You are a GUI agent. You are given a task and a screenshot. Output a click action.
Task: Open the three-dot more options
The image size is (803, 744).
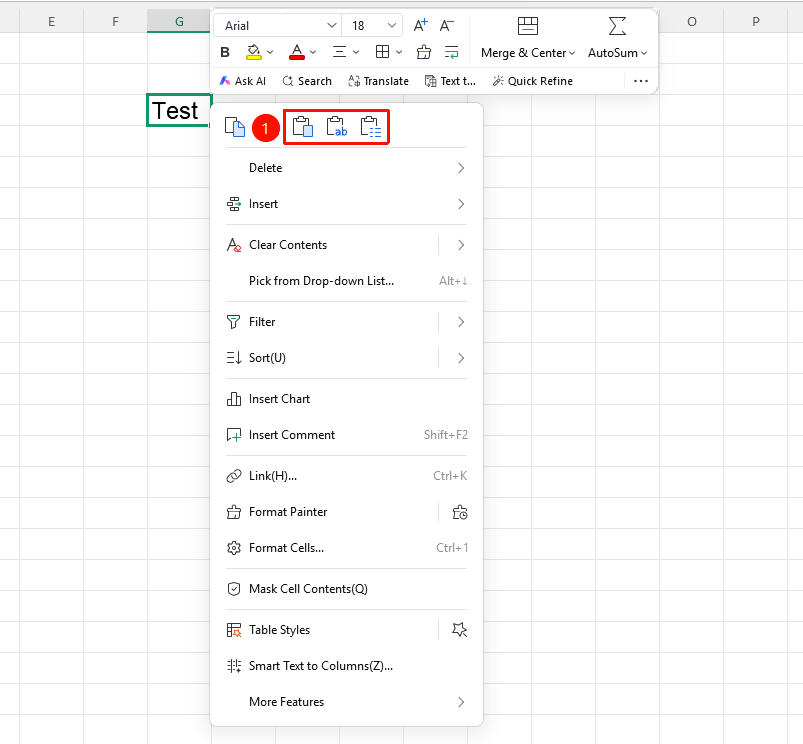(641, 81)
